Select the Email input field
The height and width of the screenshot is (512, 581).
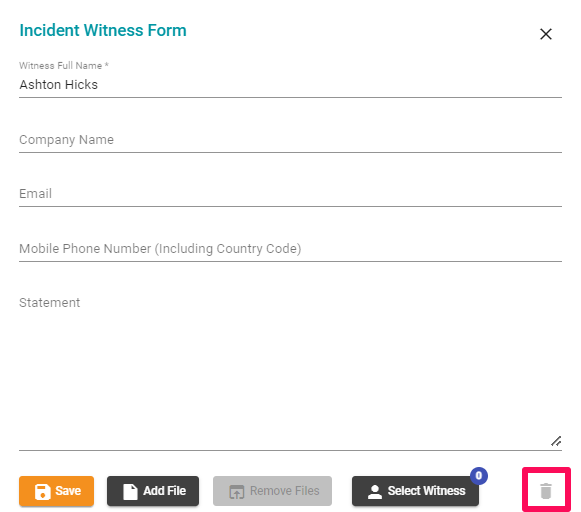click(290, 194)
